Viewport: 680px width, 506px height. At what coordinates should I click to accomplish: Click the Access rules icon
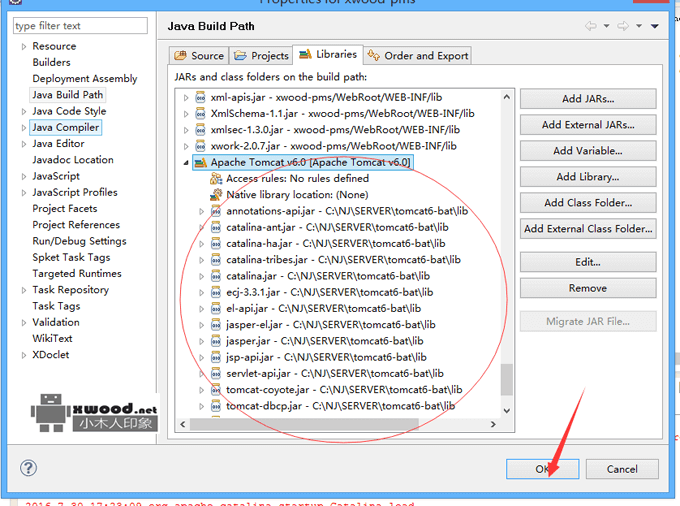click(216, 179)
